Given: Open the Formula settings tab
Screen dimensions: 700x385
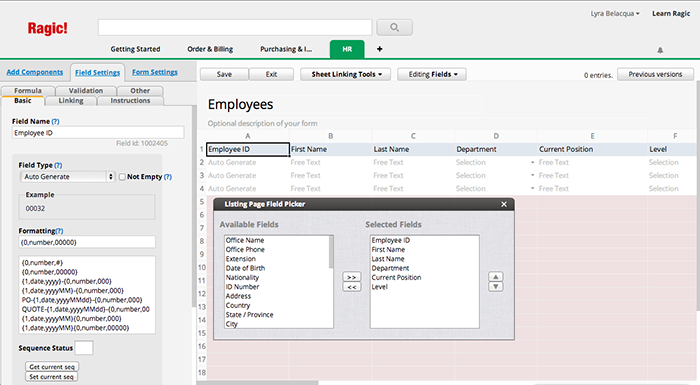Looking at the screenshot, I should (28, 91).
